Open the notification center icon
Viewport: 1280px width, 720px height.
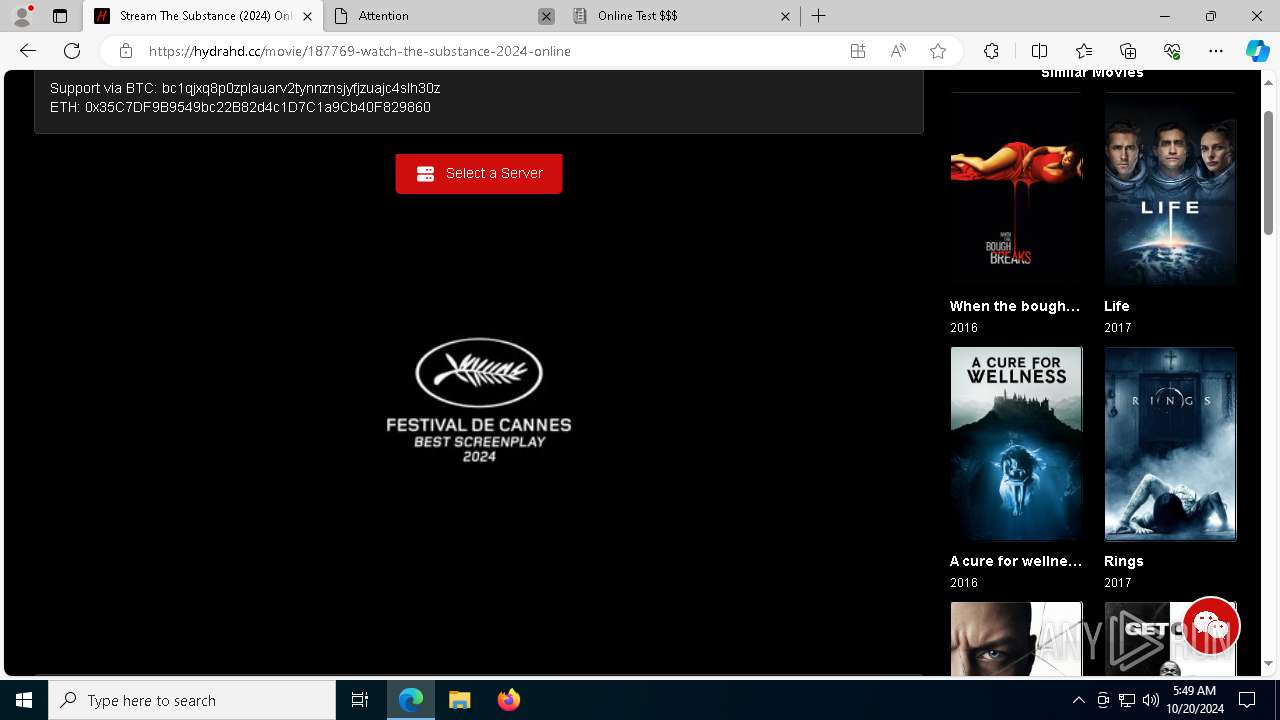1247,700
